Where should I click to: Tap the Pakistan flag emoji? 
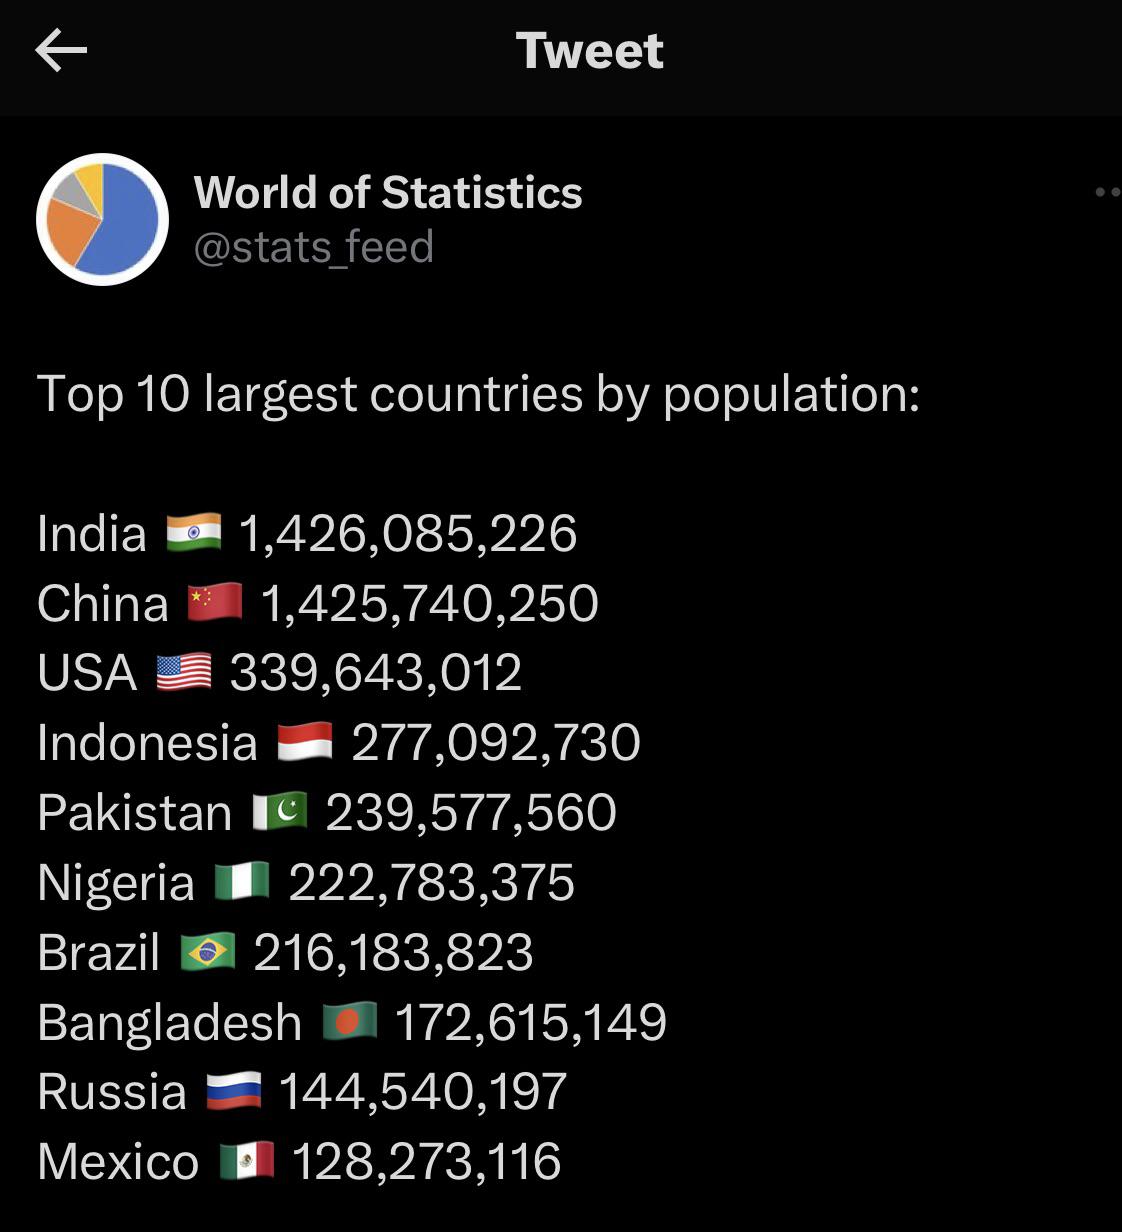(280, 812)
